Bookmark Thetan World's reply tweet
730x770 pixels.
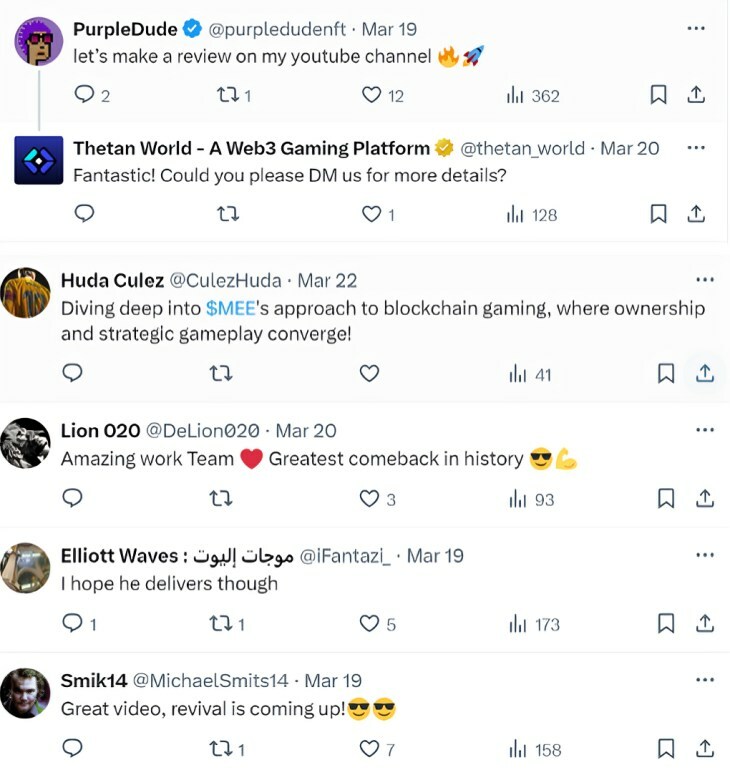[658, 214]
